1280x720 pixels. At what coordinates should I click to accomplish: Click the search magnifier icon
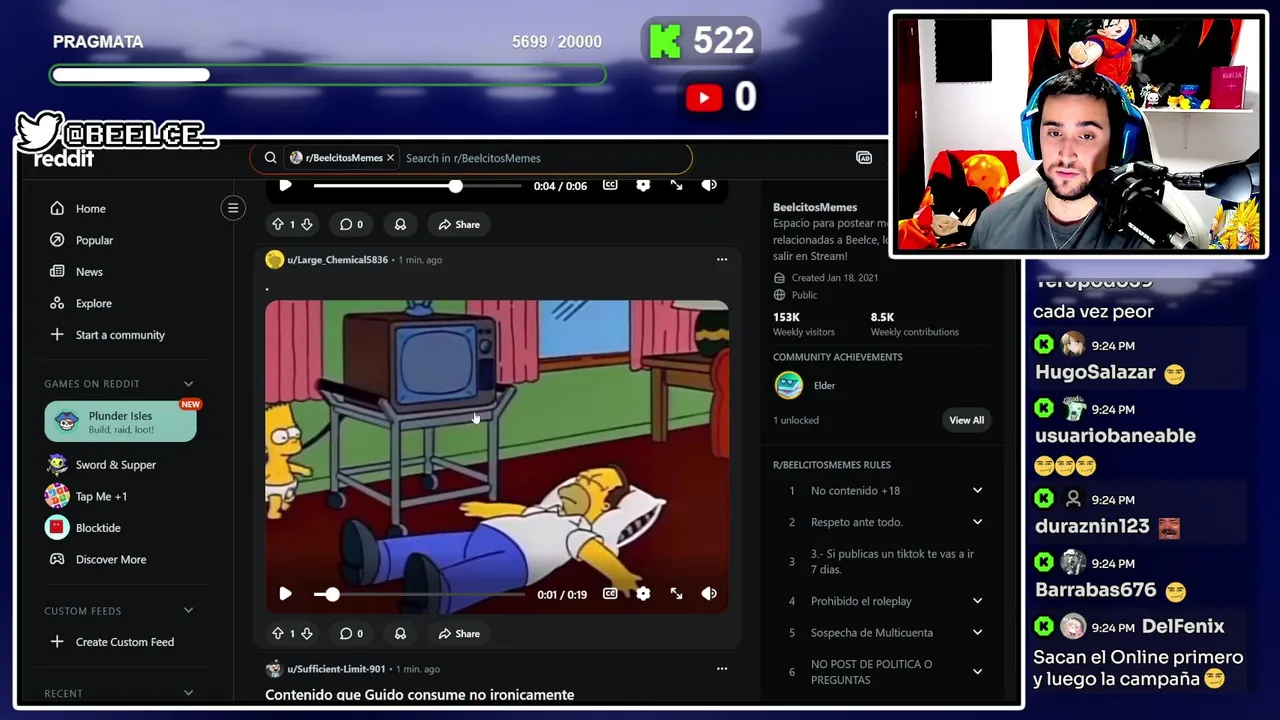(x=270, y=158)
